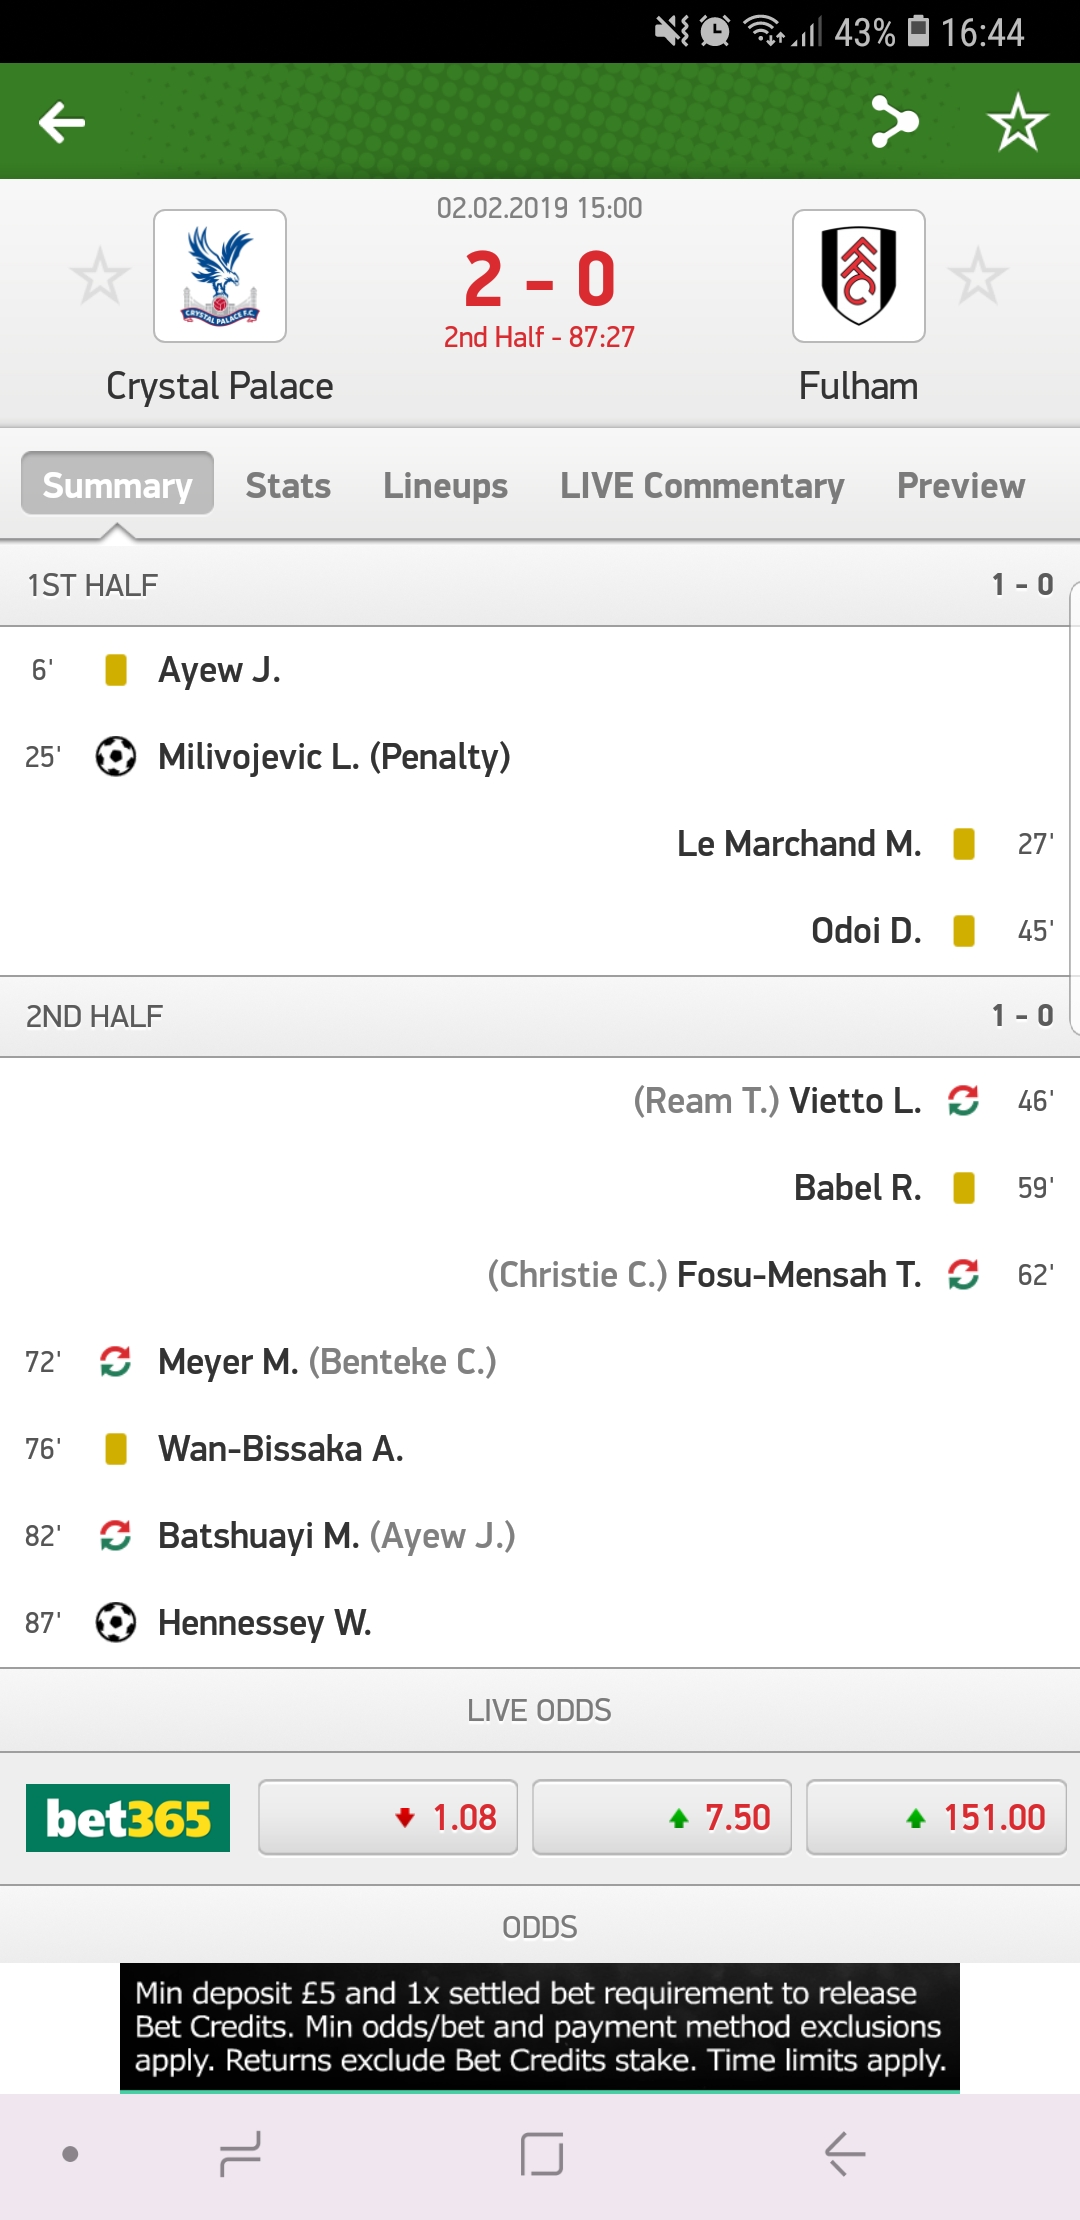Open the Lineups tab

tap(445, 486)
